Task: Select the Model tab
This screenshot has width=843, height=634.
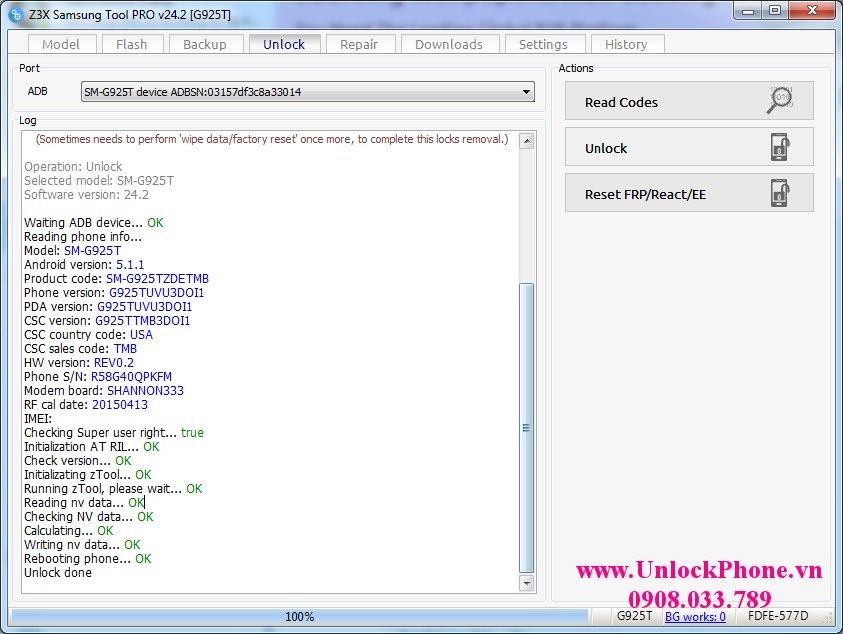Action: tap(61, 43)
